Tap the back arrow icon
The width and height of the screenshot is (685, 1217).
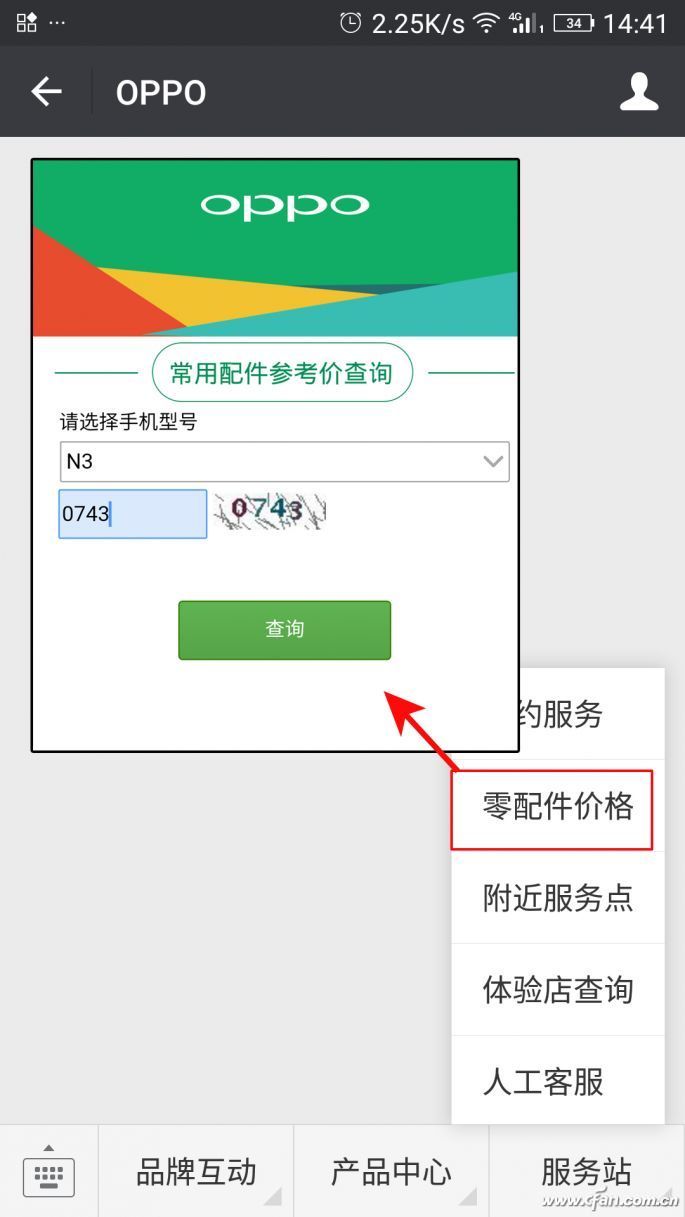[x=46, y=92]
